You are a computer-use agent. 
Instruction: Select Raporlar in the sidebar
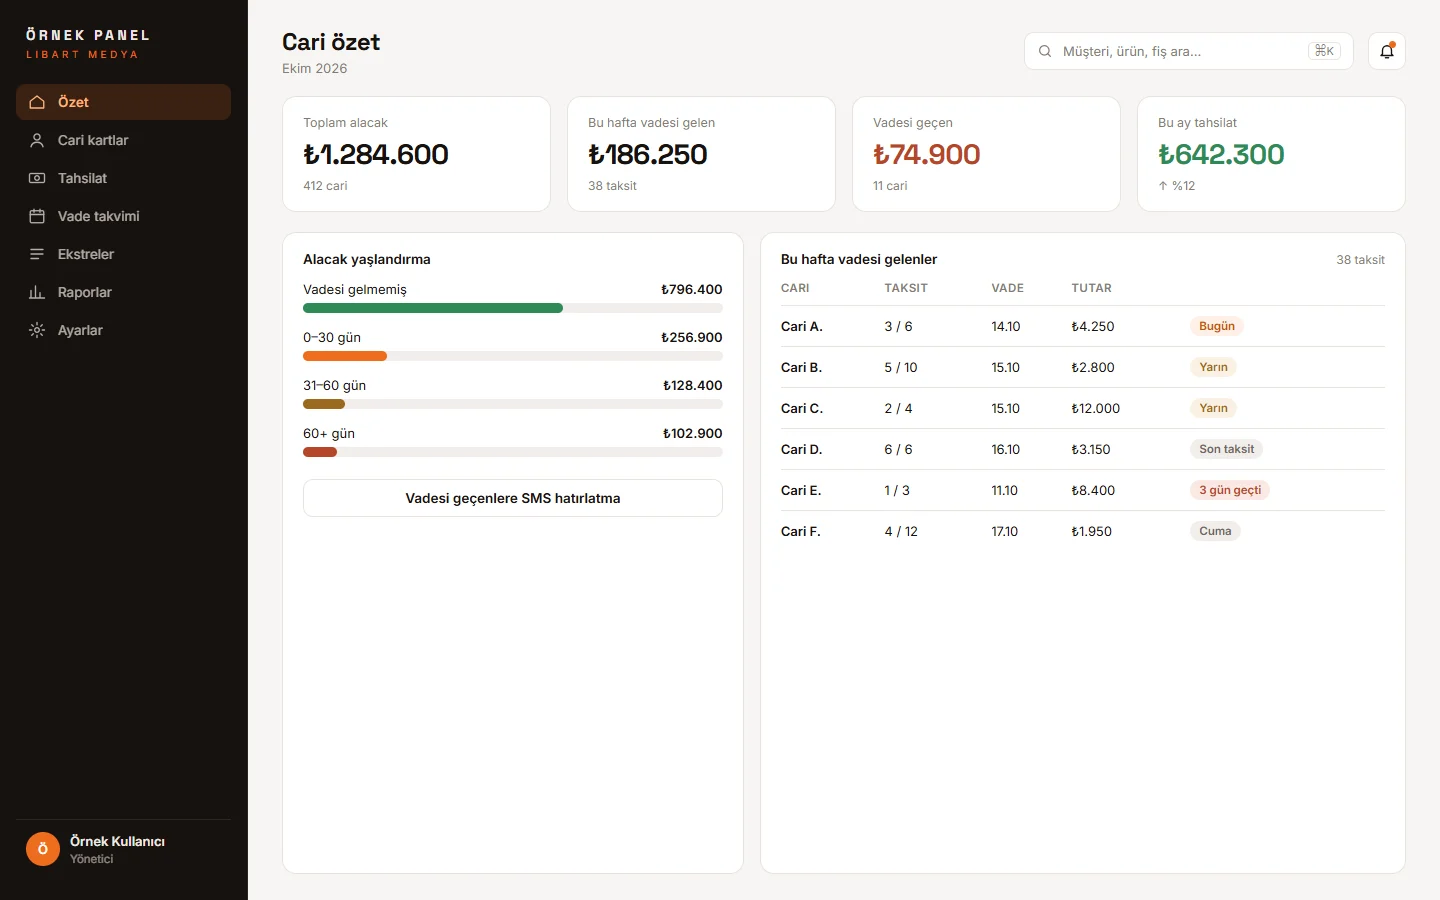123,292
